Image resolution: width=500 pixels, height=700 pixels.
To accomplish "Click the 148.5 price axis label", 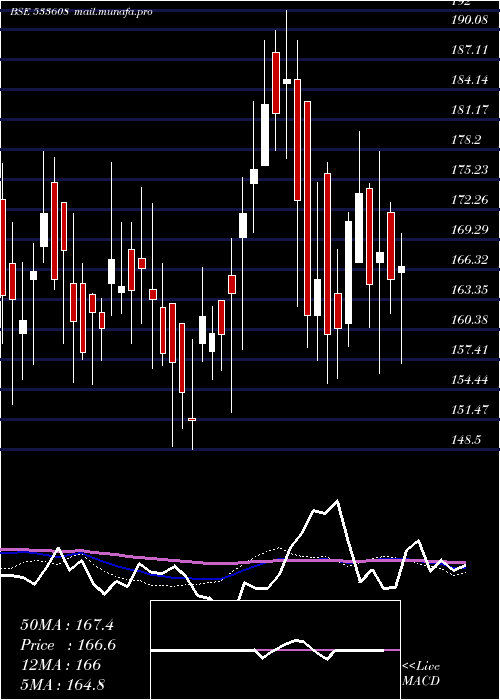I will click(x=466, y=440).
